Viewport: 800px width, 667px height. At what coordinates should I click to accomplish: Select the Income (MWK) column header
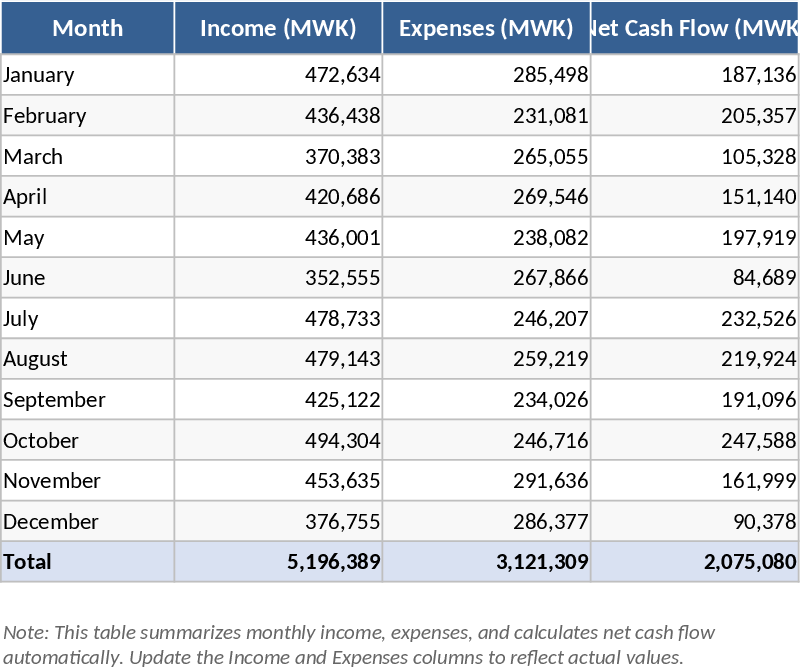coord(278,28)
